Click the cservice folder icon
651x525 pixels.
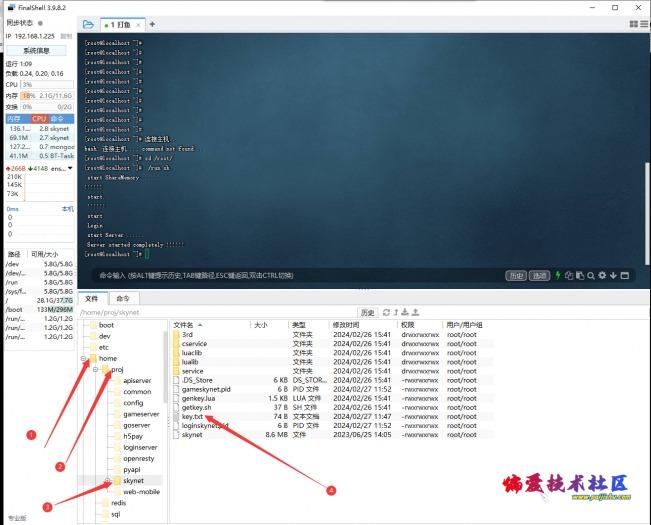pyautogui.click(x=176, y=344)
